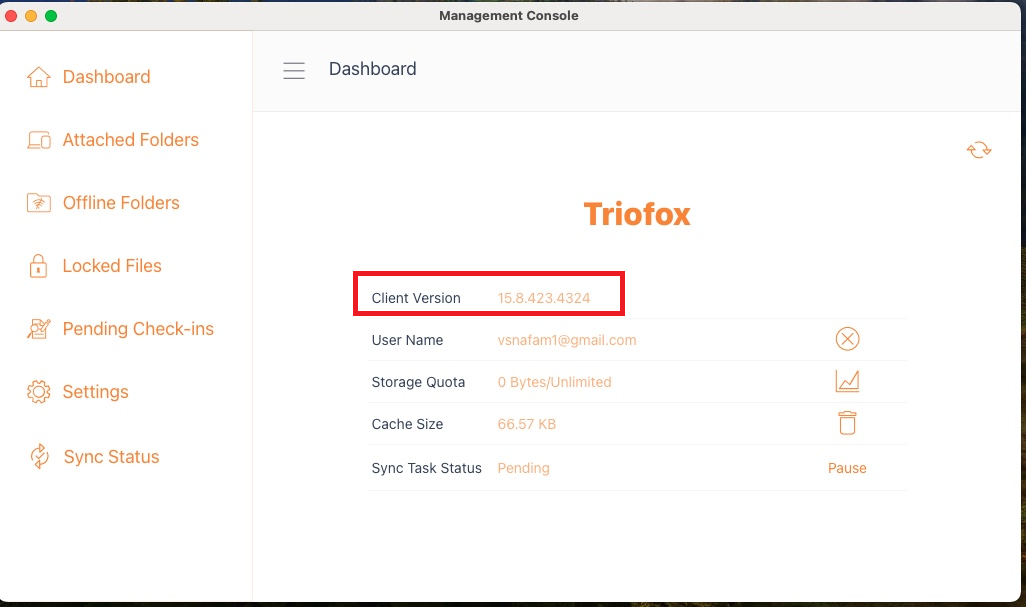Screen dimensions: 1026x607
Task: Click the Triofox logo title
Action: [x=637, y=214]
